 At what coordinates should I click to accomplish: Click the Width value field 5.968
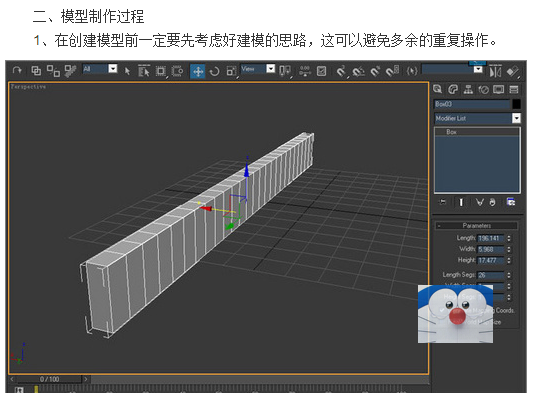point(491,249)
